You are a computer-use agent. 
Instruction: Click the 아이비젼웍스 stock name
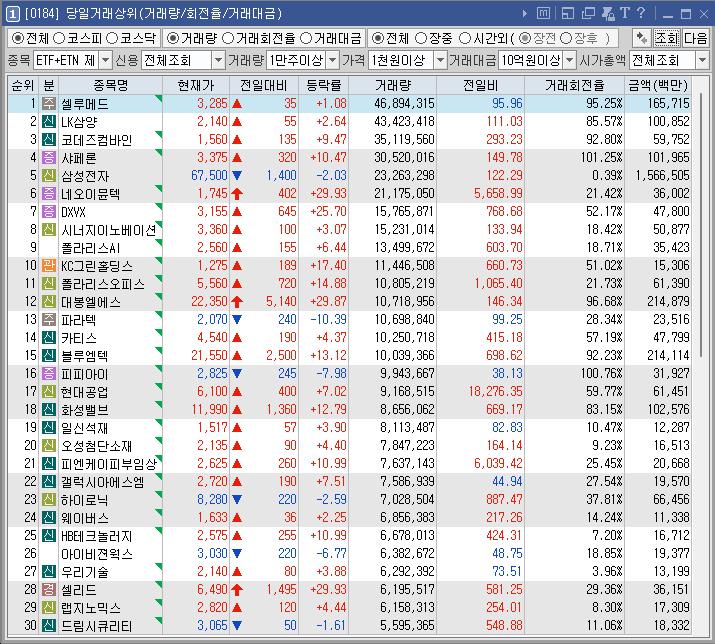pyautogui.click(x=97, y=554)
